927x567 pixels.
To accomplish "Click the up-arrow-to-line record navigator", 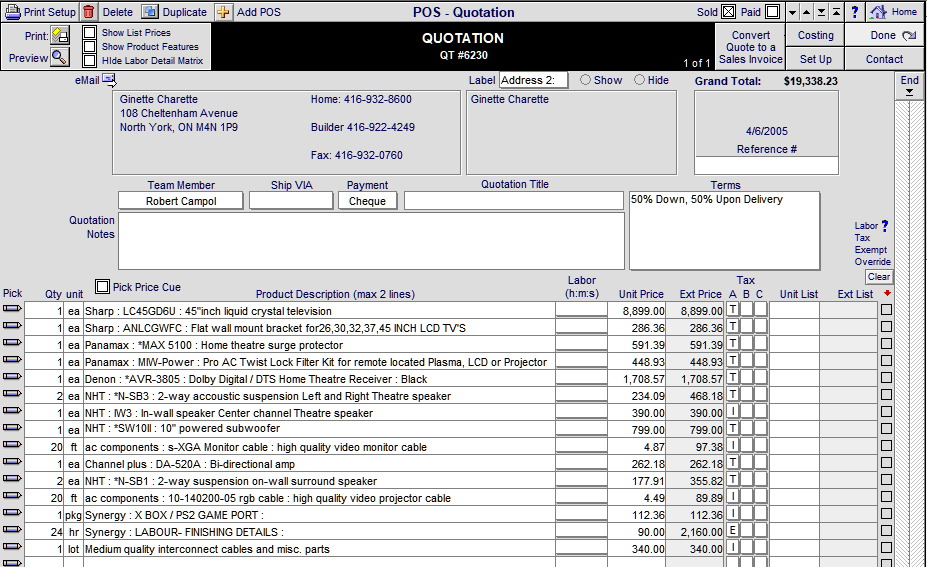I will click(836, 12).
